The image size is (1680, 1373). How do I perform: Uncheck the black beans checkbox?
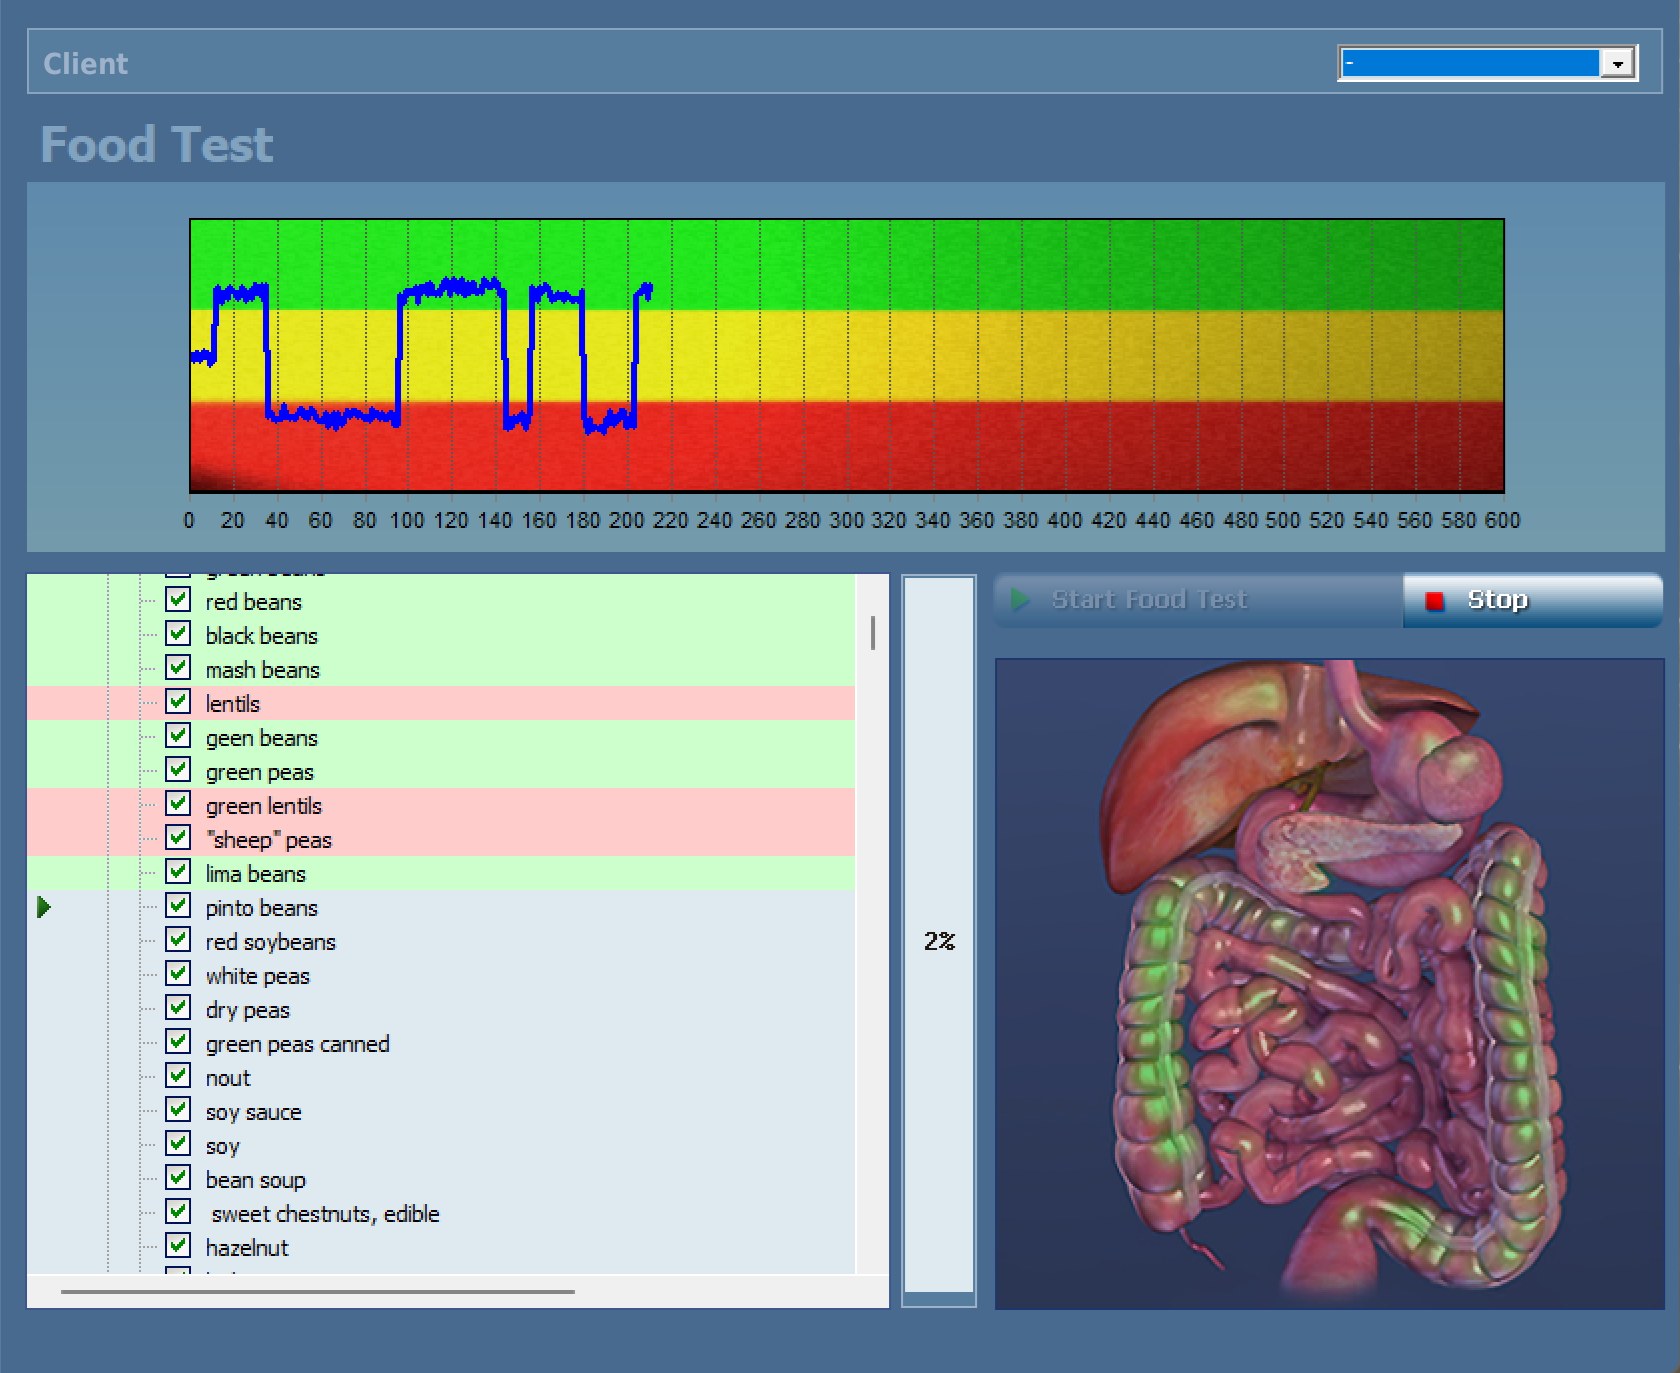[178, 634]
